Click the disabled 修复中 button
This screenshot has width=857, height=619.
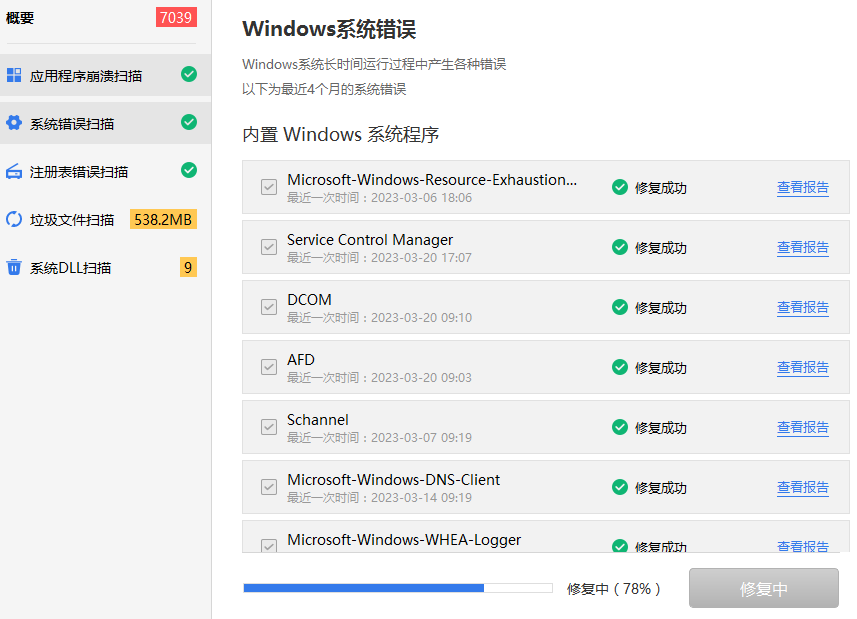[763, 588]
